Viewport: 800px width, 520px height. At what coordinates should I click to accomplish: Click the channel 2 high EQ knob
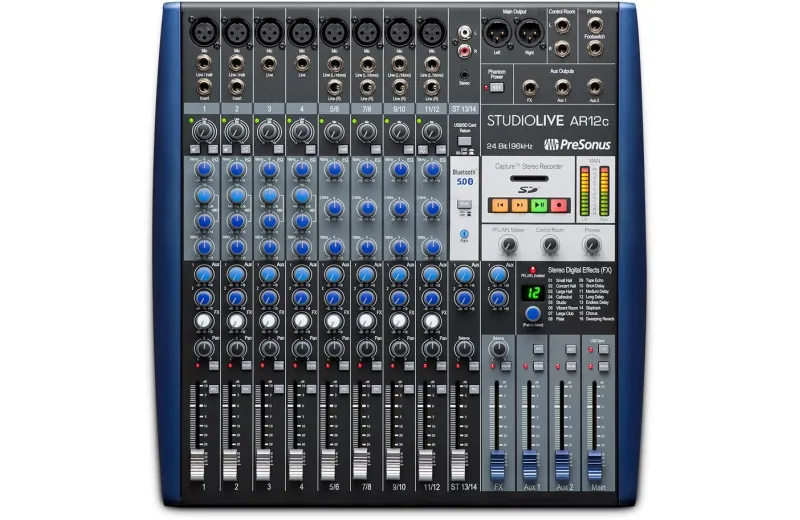click(236, 169)
